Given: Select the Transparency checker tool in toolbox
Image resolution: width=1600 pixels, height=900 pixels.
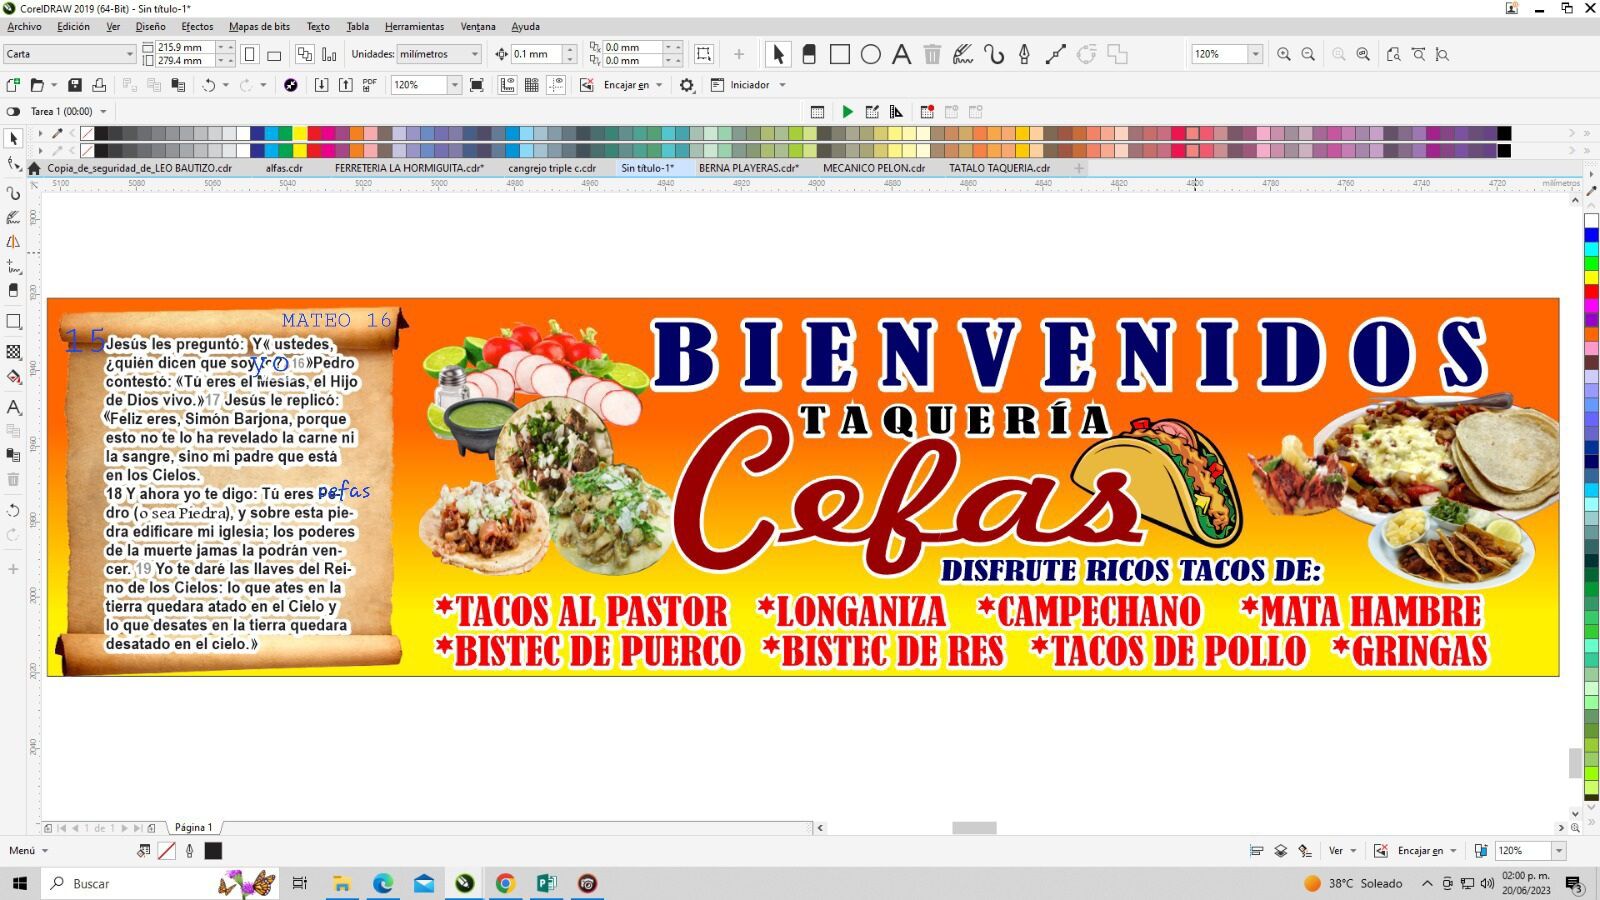Looking at the screenshot, I should [13, 352].
